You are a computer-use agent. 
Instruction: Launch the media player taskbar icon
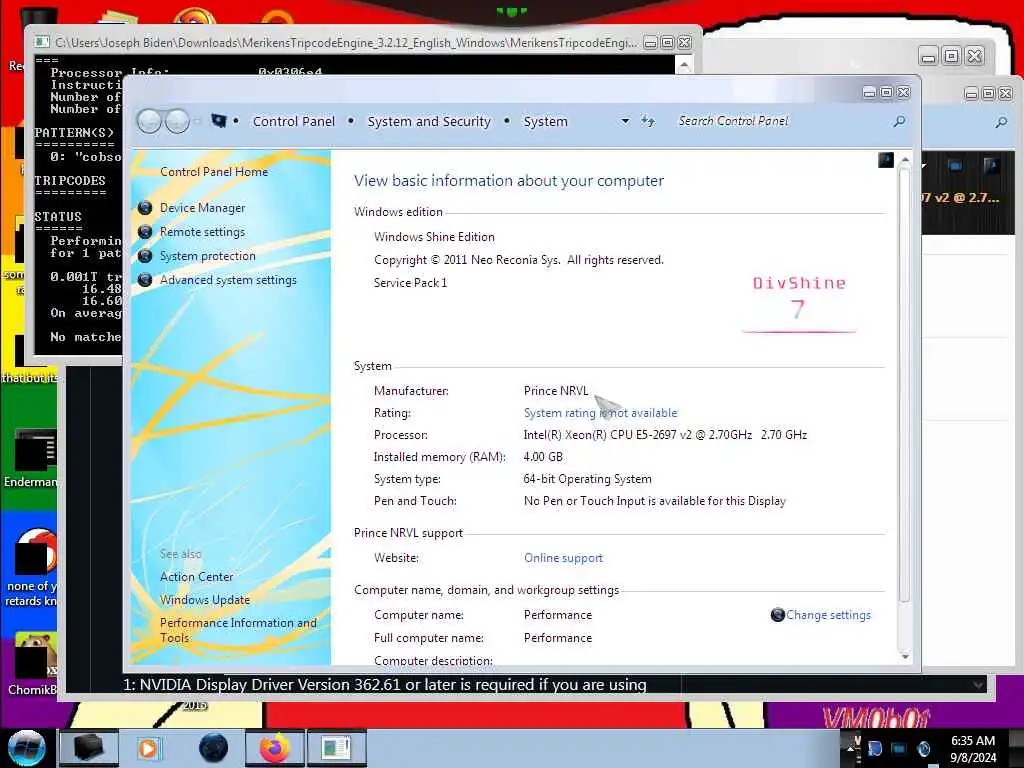[148, 748]
